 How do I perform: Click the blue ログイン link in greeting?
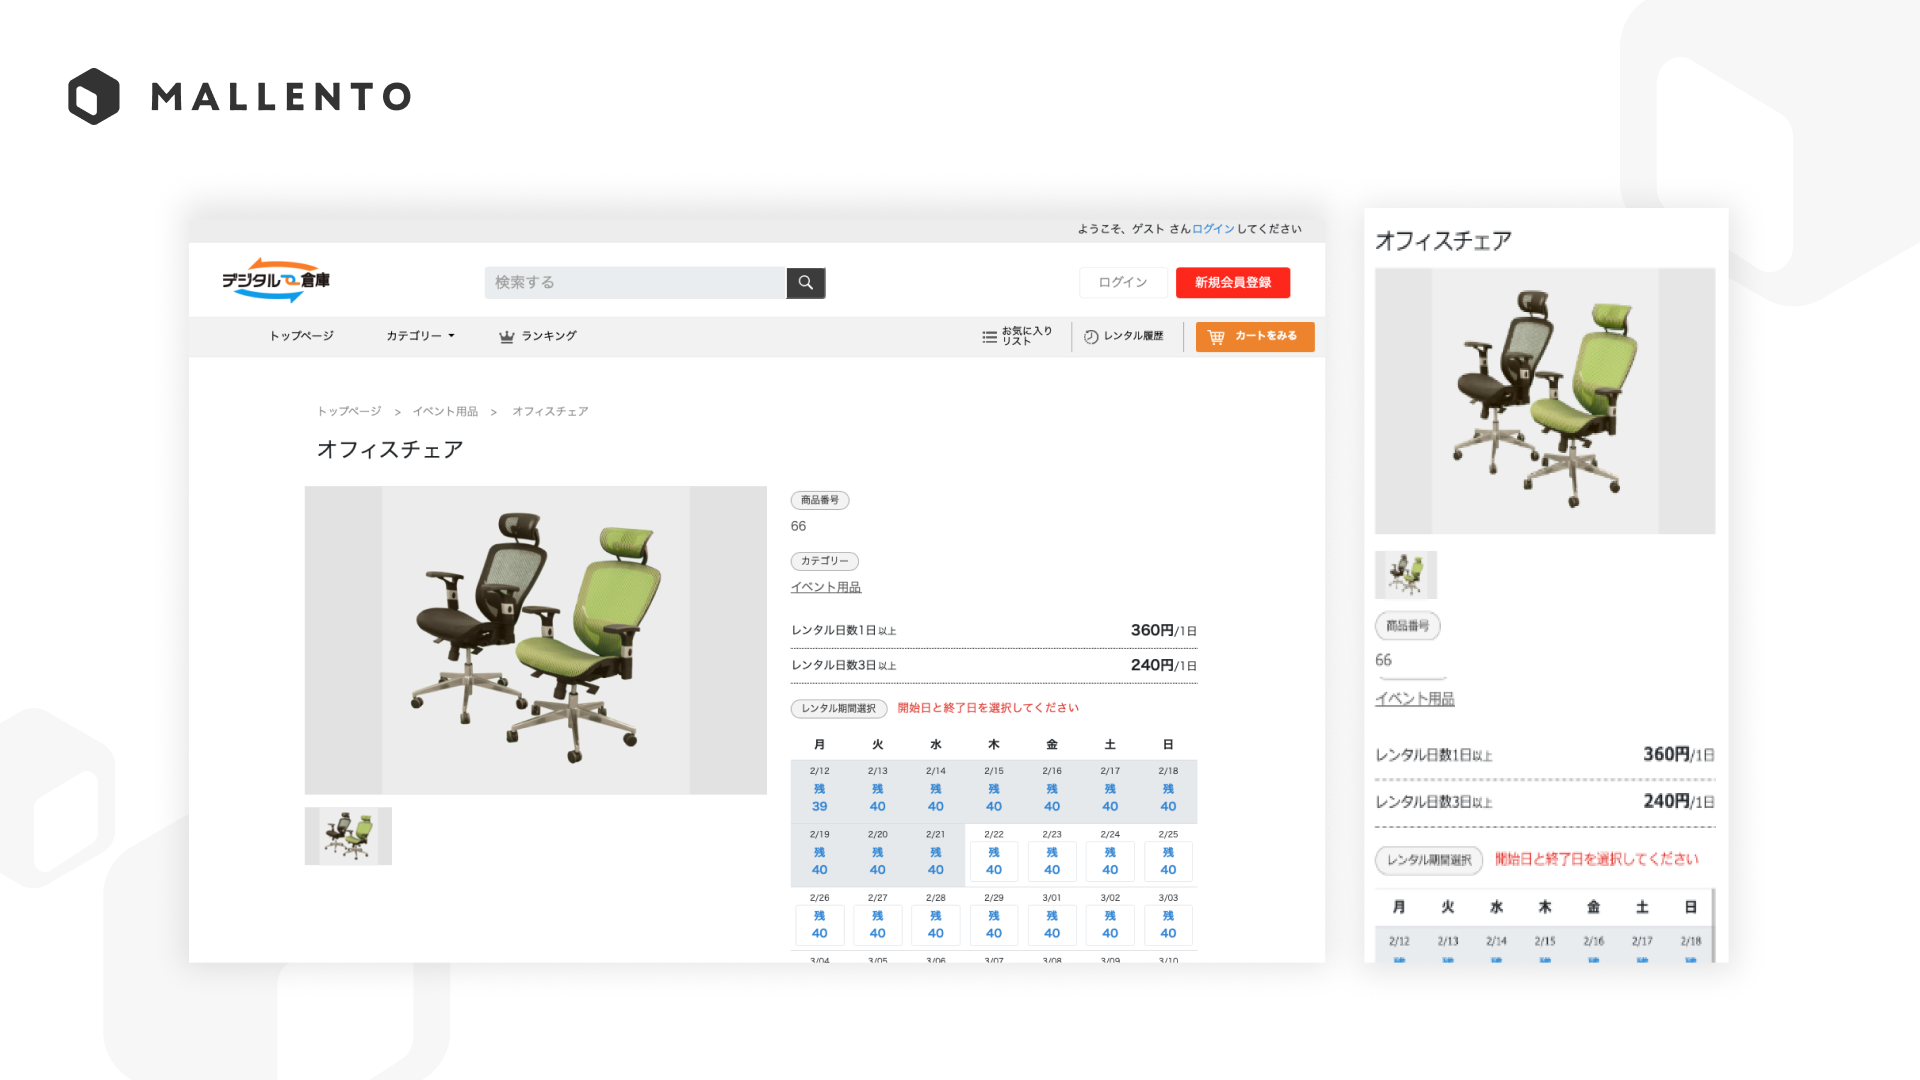(x=1213, y=229)
